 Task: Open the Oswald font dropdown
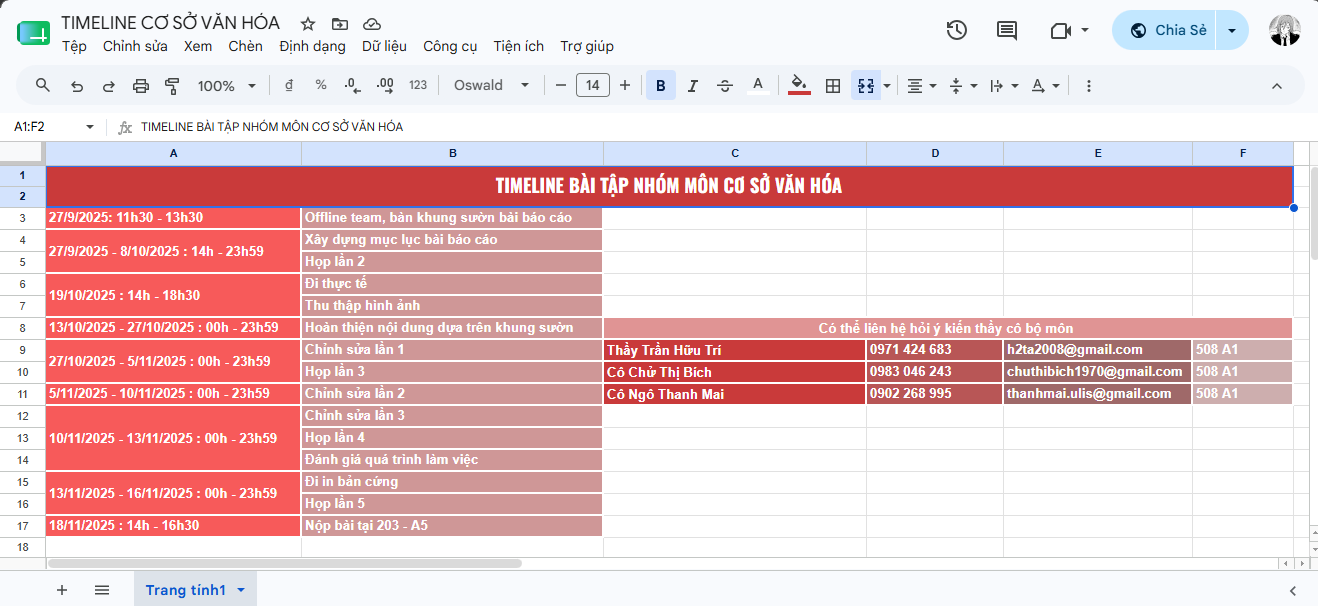tap(491, 85)
